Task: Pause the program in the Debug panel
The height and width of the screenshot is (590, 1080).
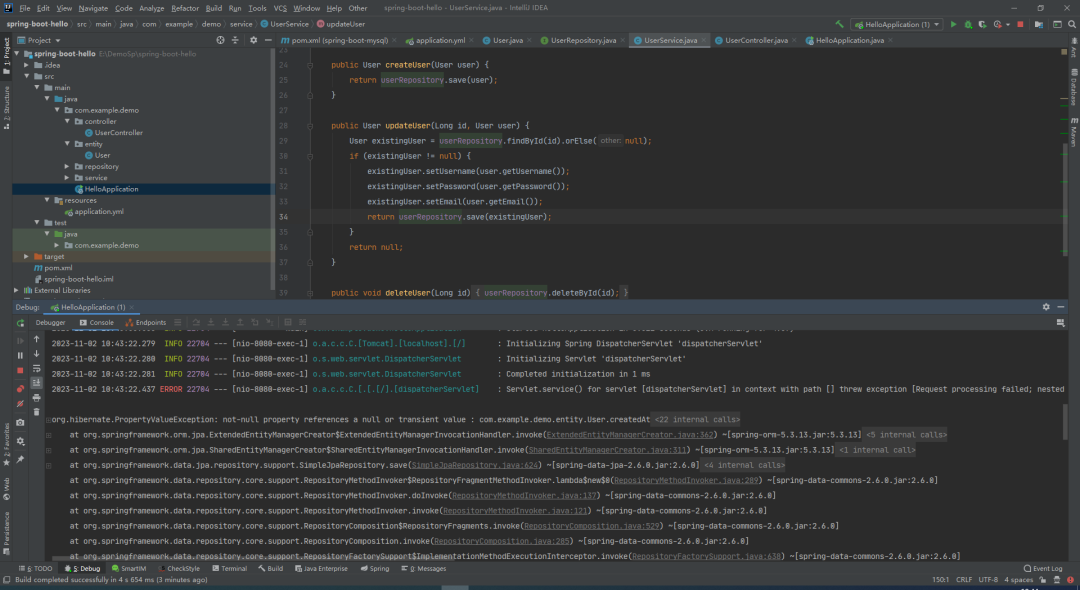Action: coord(20,355)
